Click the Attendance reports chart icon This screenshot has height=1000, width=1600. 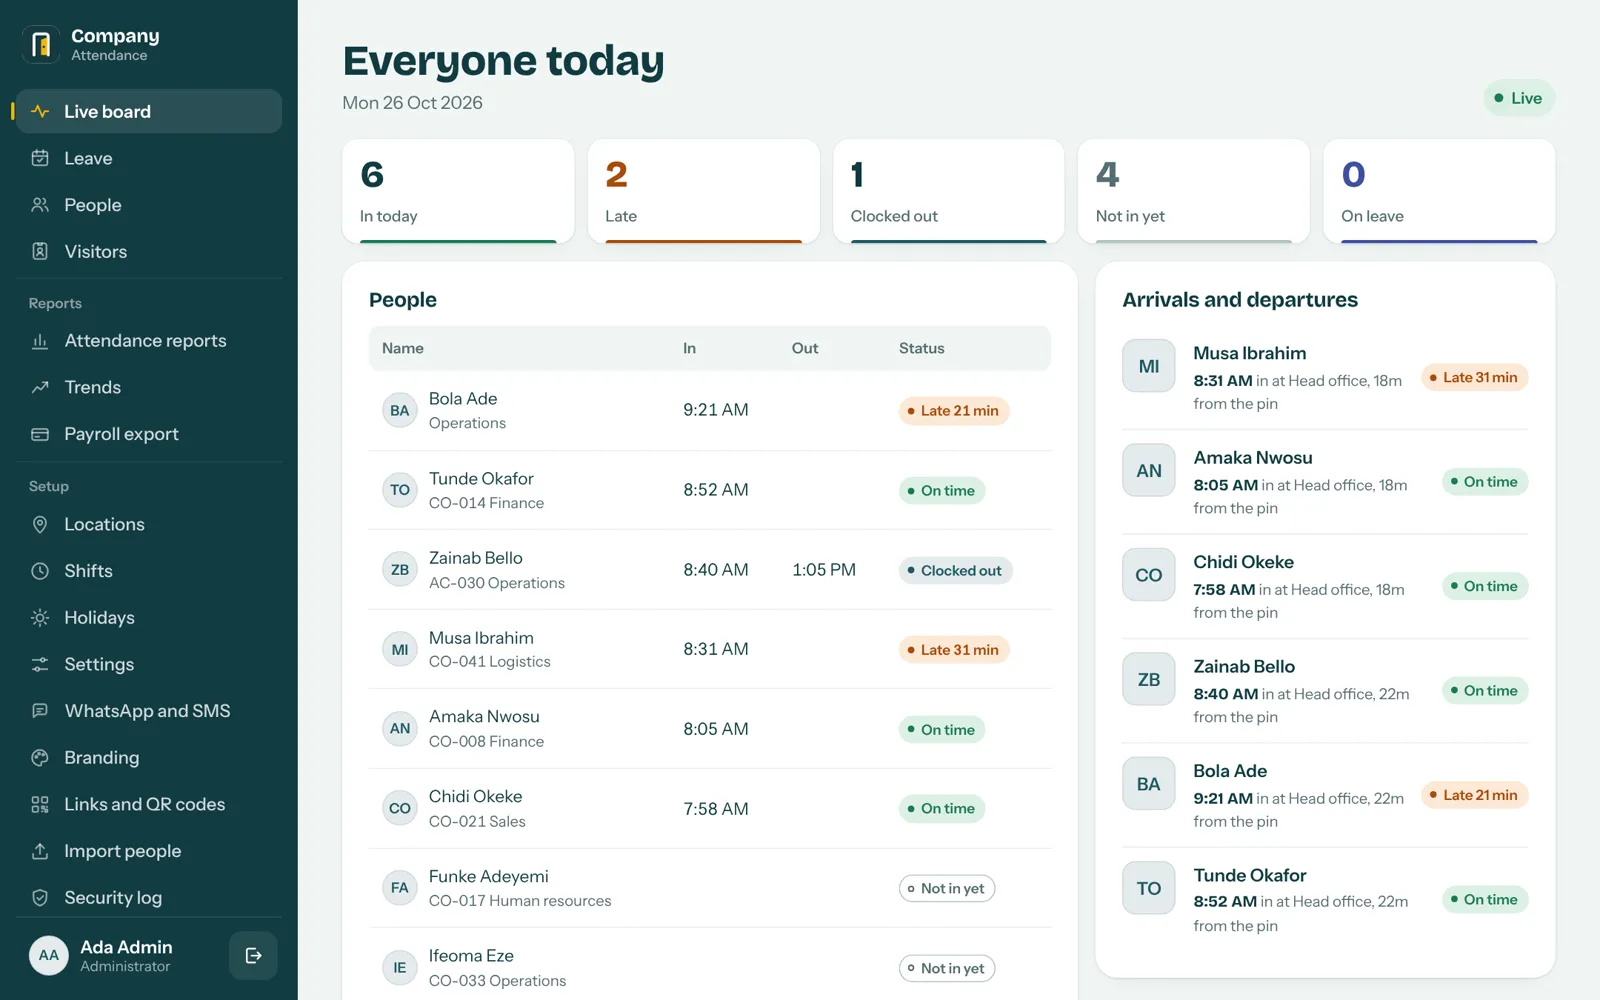coord(40,341)
